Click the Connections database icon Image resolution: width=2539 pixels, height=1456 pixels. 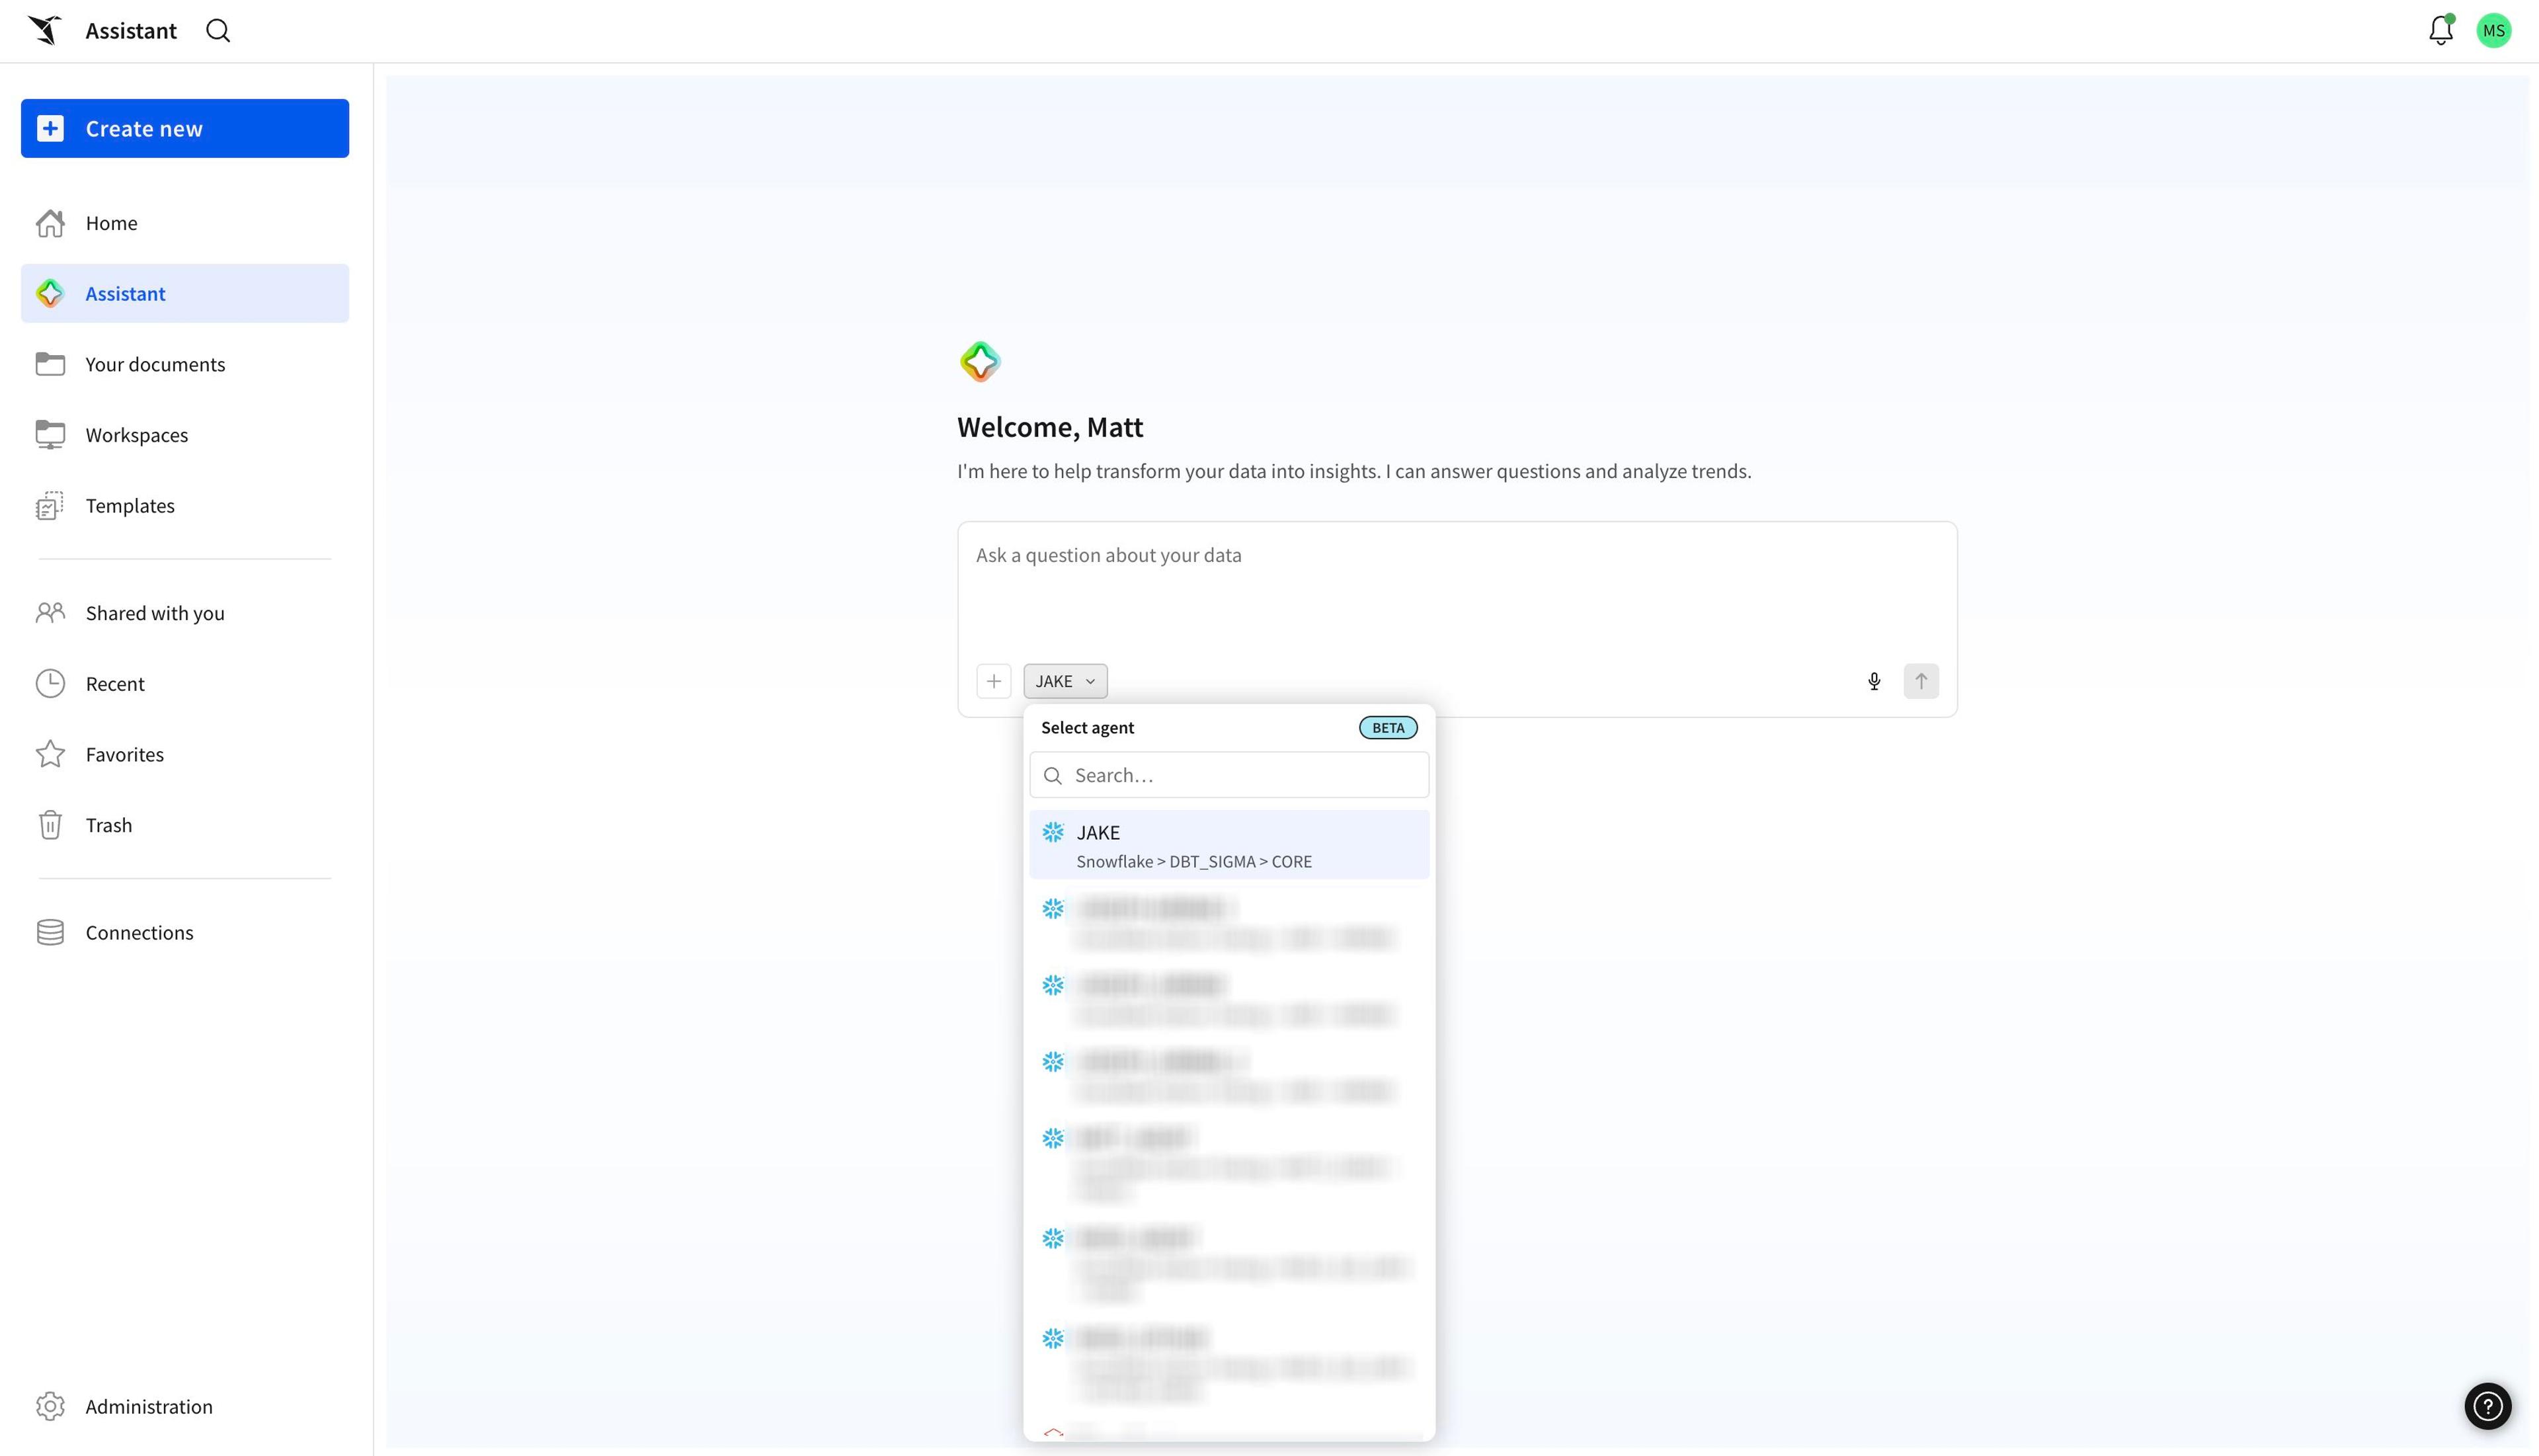point(50,932)
